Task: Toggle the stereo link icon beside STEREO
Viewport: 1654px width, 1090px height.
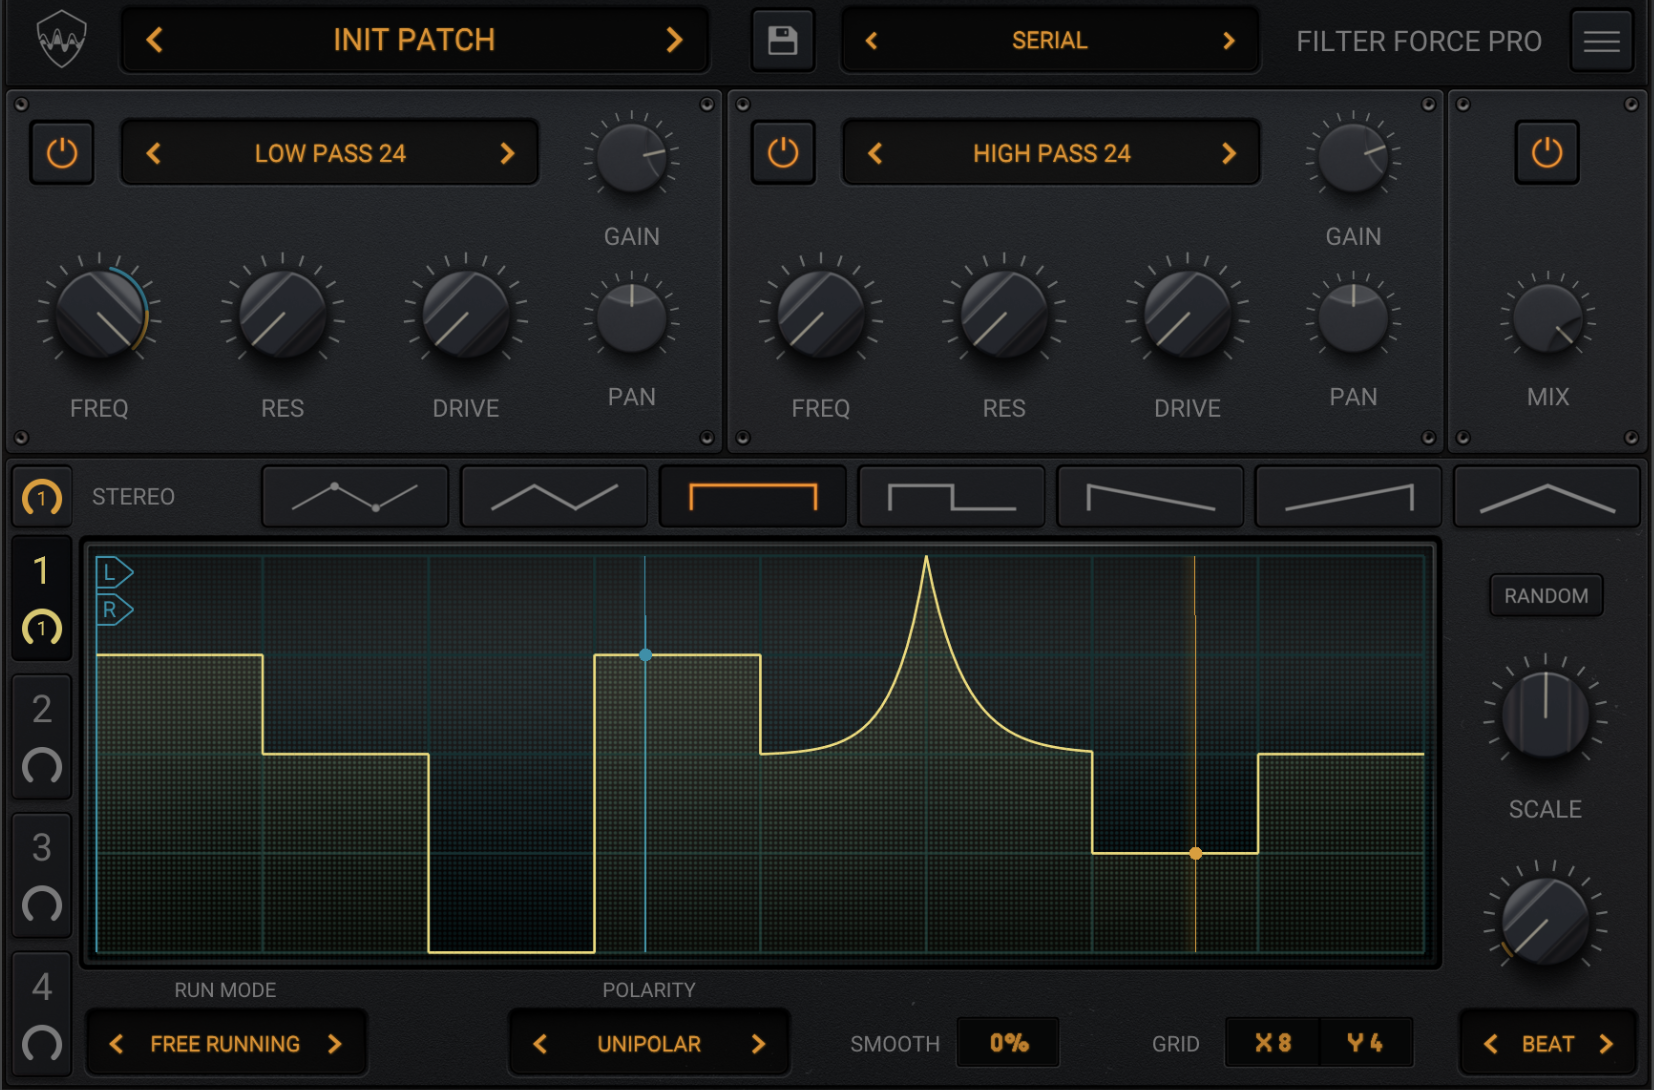Action: (42, 497)
